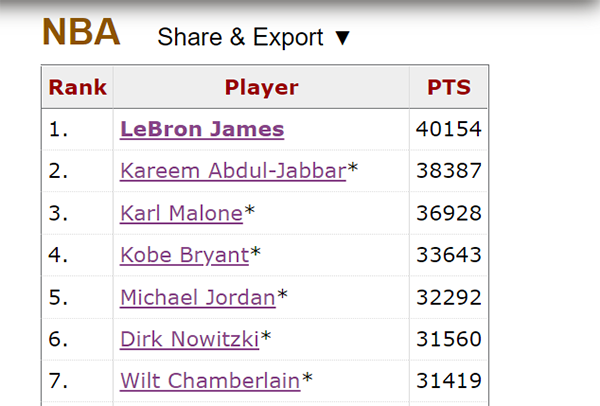Sort the table by the Rank column header
600x406 pixels.
coord(78,87)
